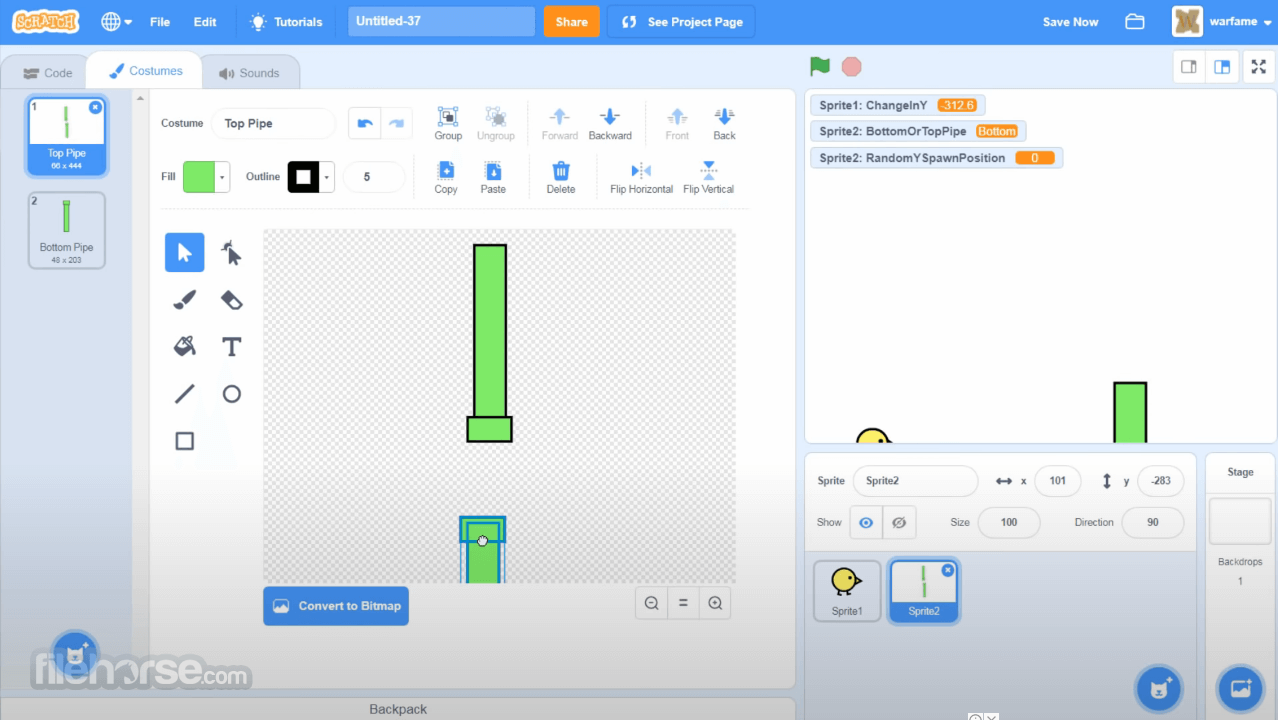Select the Stage backdrop thumbnail

pos(1240,521)
